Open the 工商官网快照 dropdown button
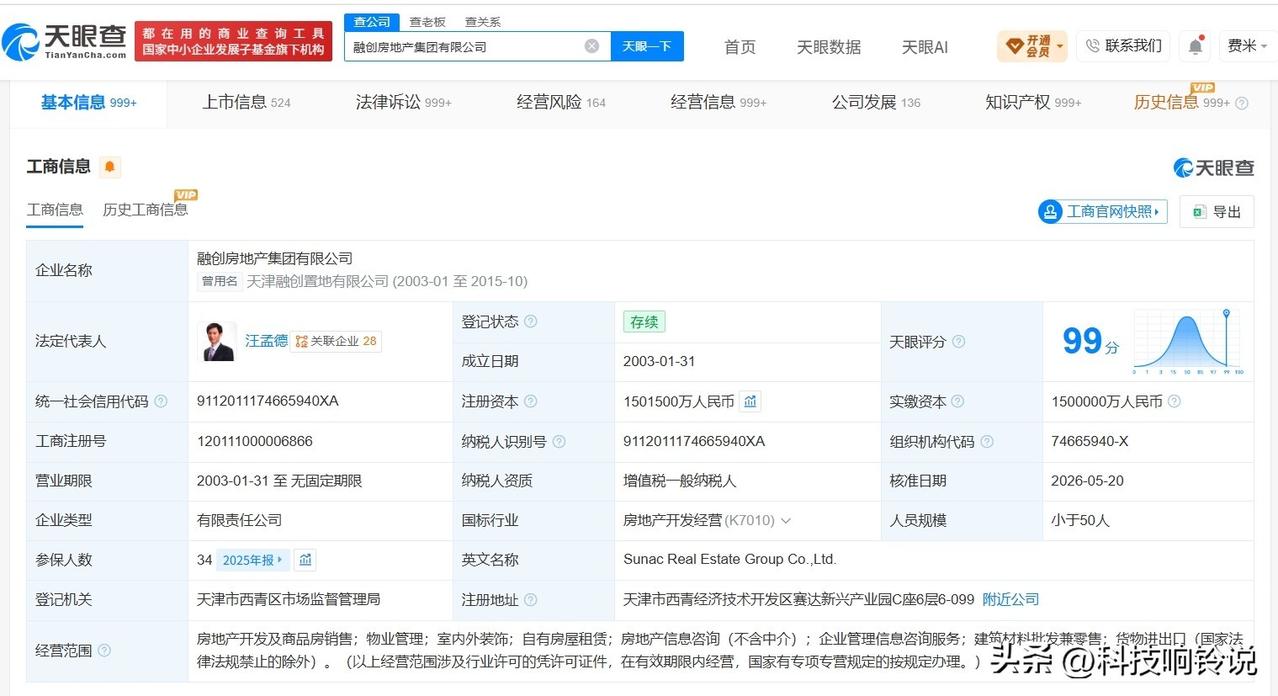Image resolution: width=1278 pixels, height=696 pixels. click(1102, 212)
